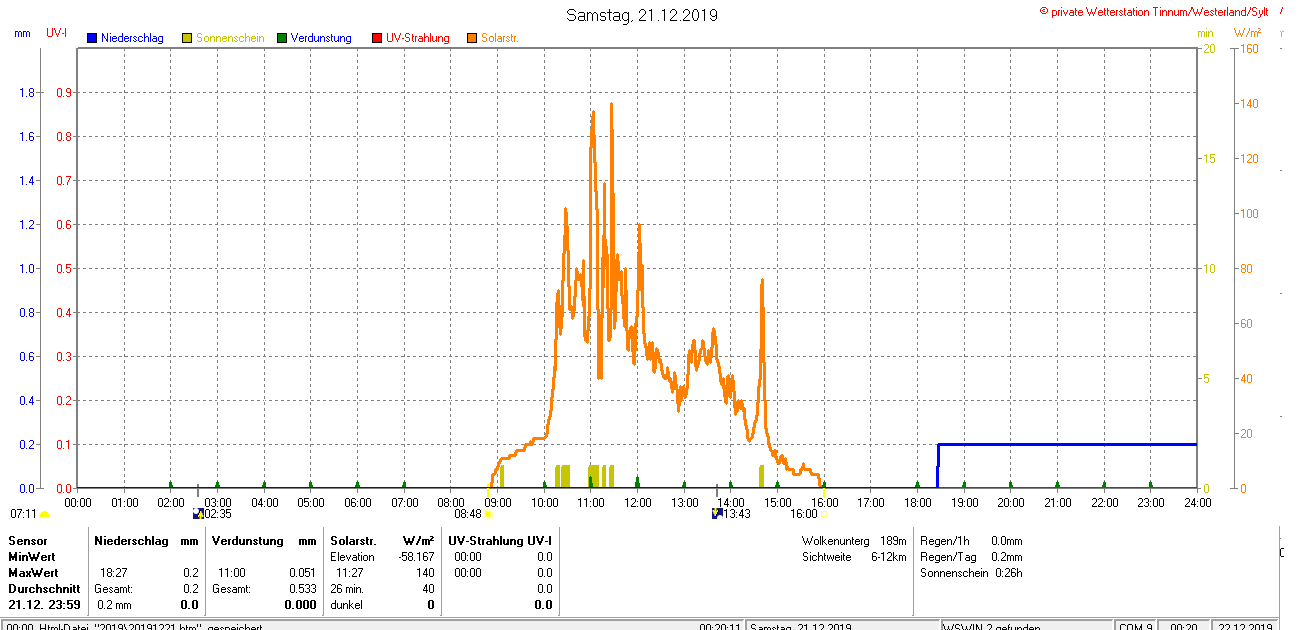Click the green Verdunstung legend swatch
1310x630 pixels.
282,38
